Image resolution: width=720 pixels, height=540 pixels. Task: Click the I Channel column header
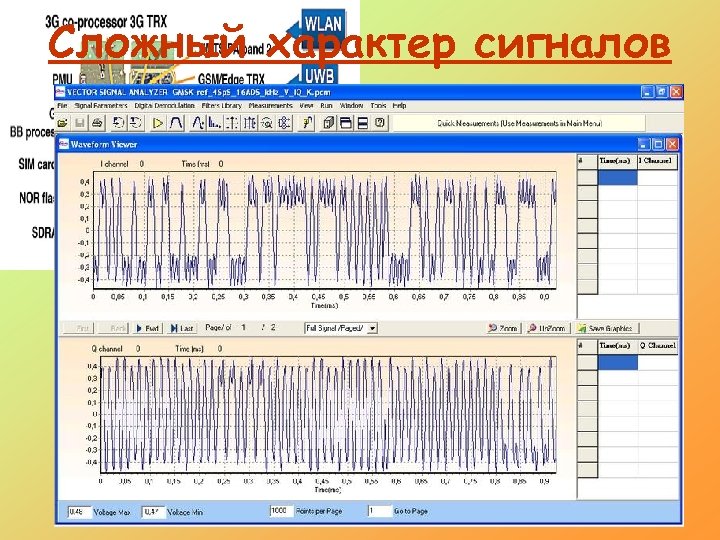pos(657,161)
